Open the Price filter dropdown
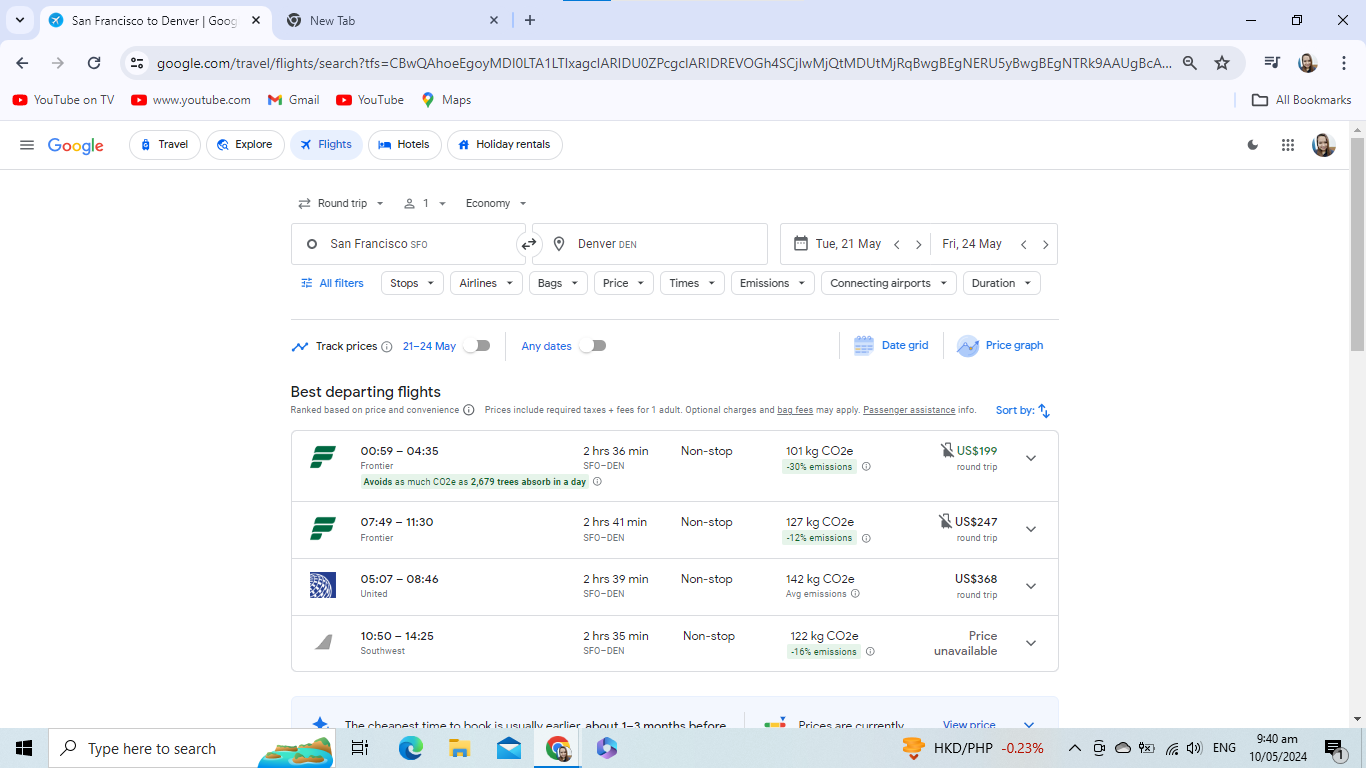1366x768 pixels. (x=624, y=284)
